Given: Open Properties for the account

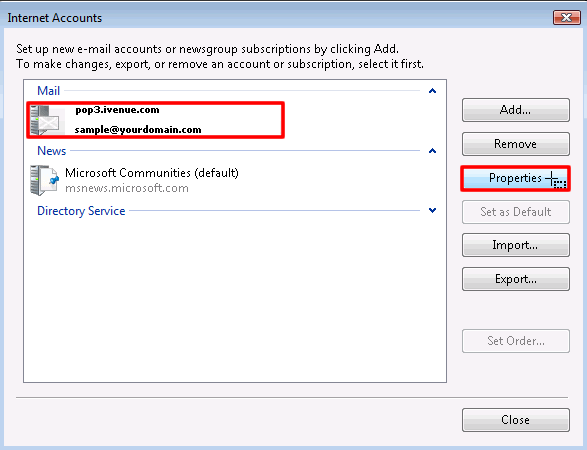Looking at the screenshot, I should pos(515,178).
